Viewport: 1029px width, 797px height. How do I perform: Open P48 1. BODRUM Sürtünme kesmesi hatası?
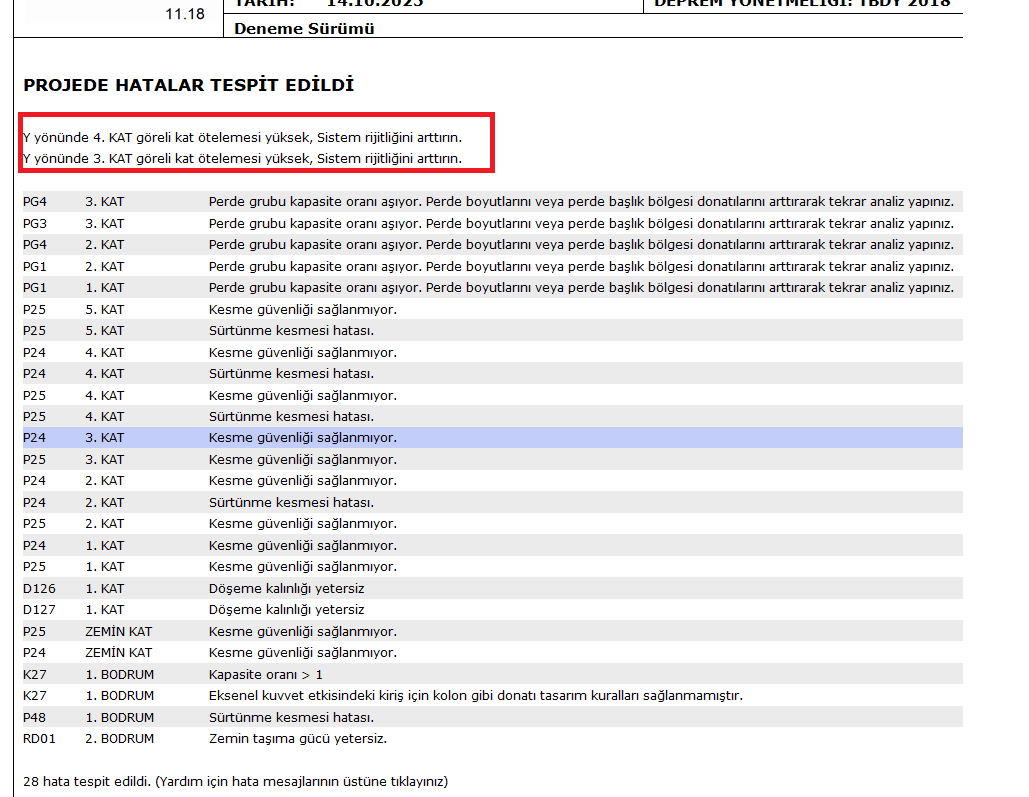click(x=291, y=718)
